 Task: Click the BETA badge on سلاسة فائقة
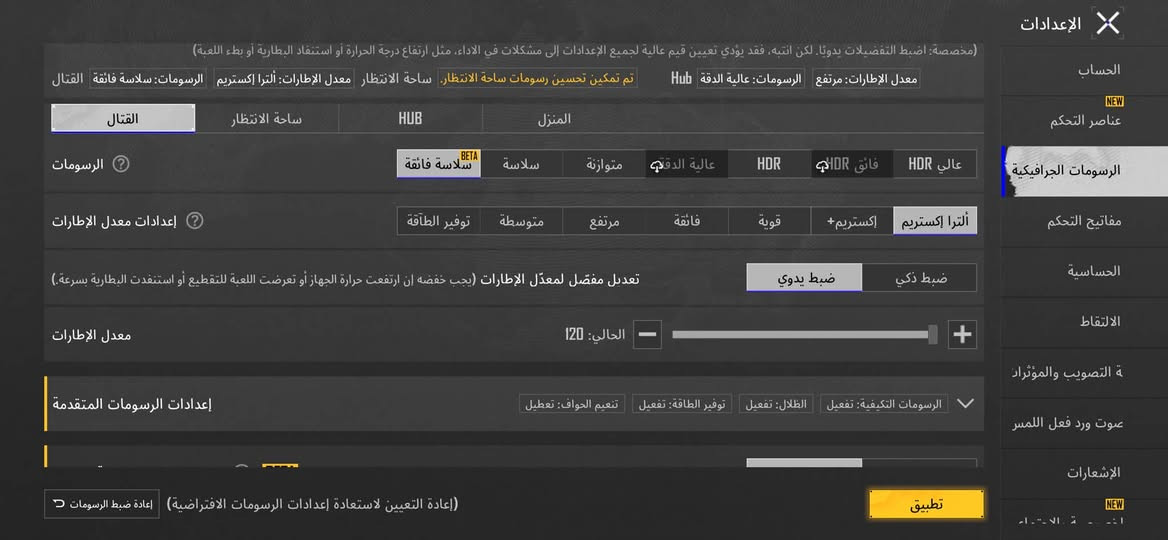[469, 156]
